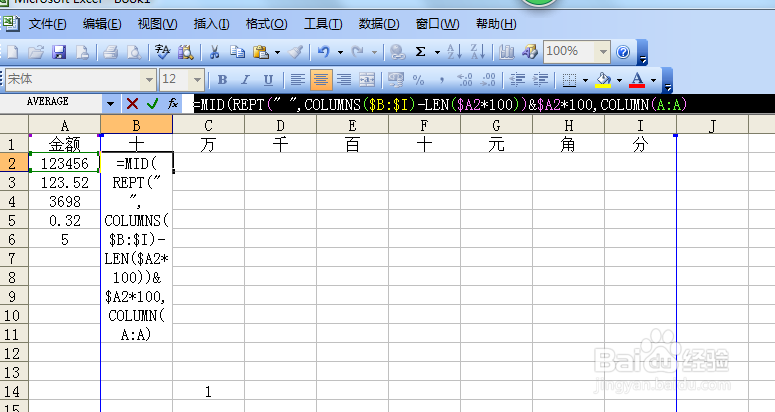Open file with the Open folder icon

36,52
